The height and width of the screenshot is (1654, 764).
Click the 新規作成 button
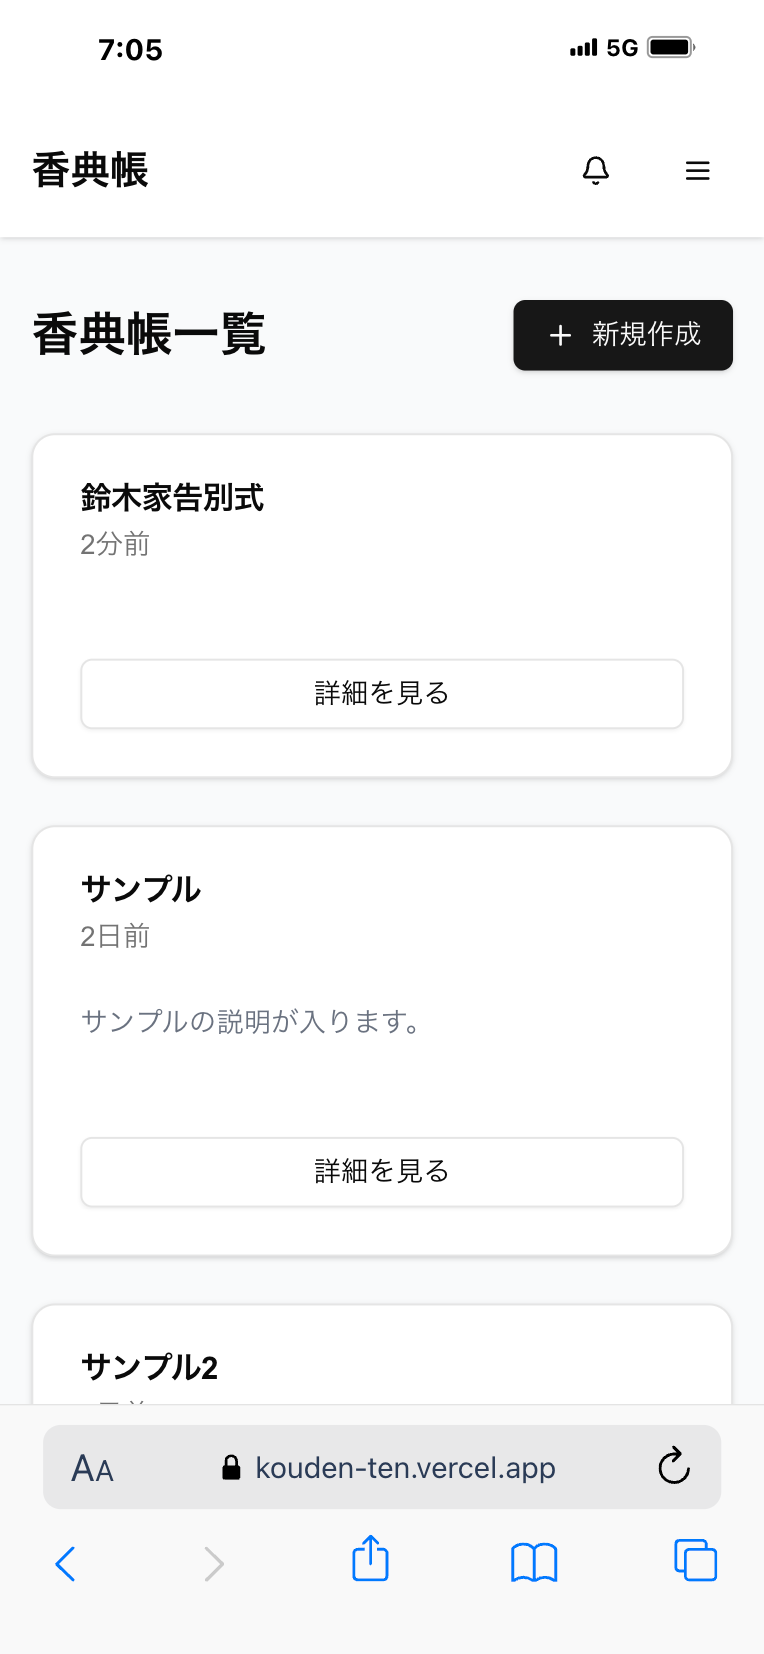click(x=623, y=335)
